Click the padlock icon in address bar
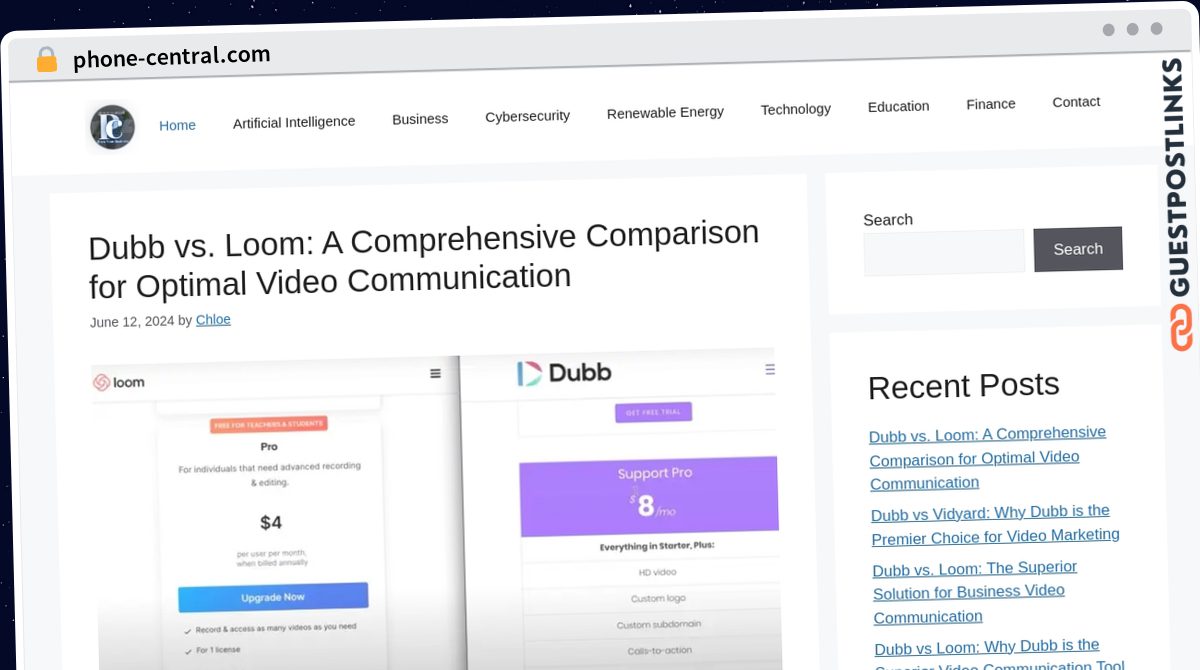Screen dimensions: 1200x670 [46, 60]
